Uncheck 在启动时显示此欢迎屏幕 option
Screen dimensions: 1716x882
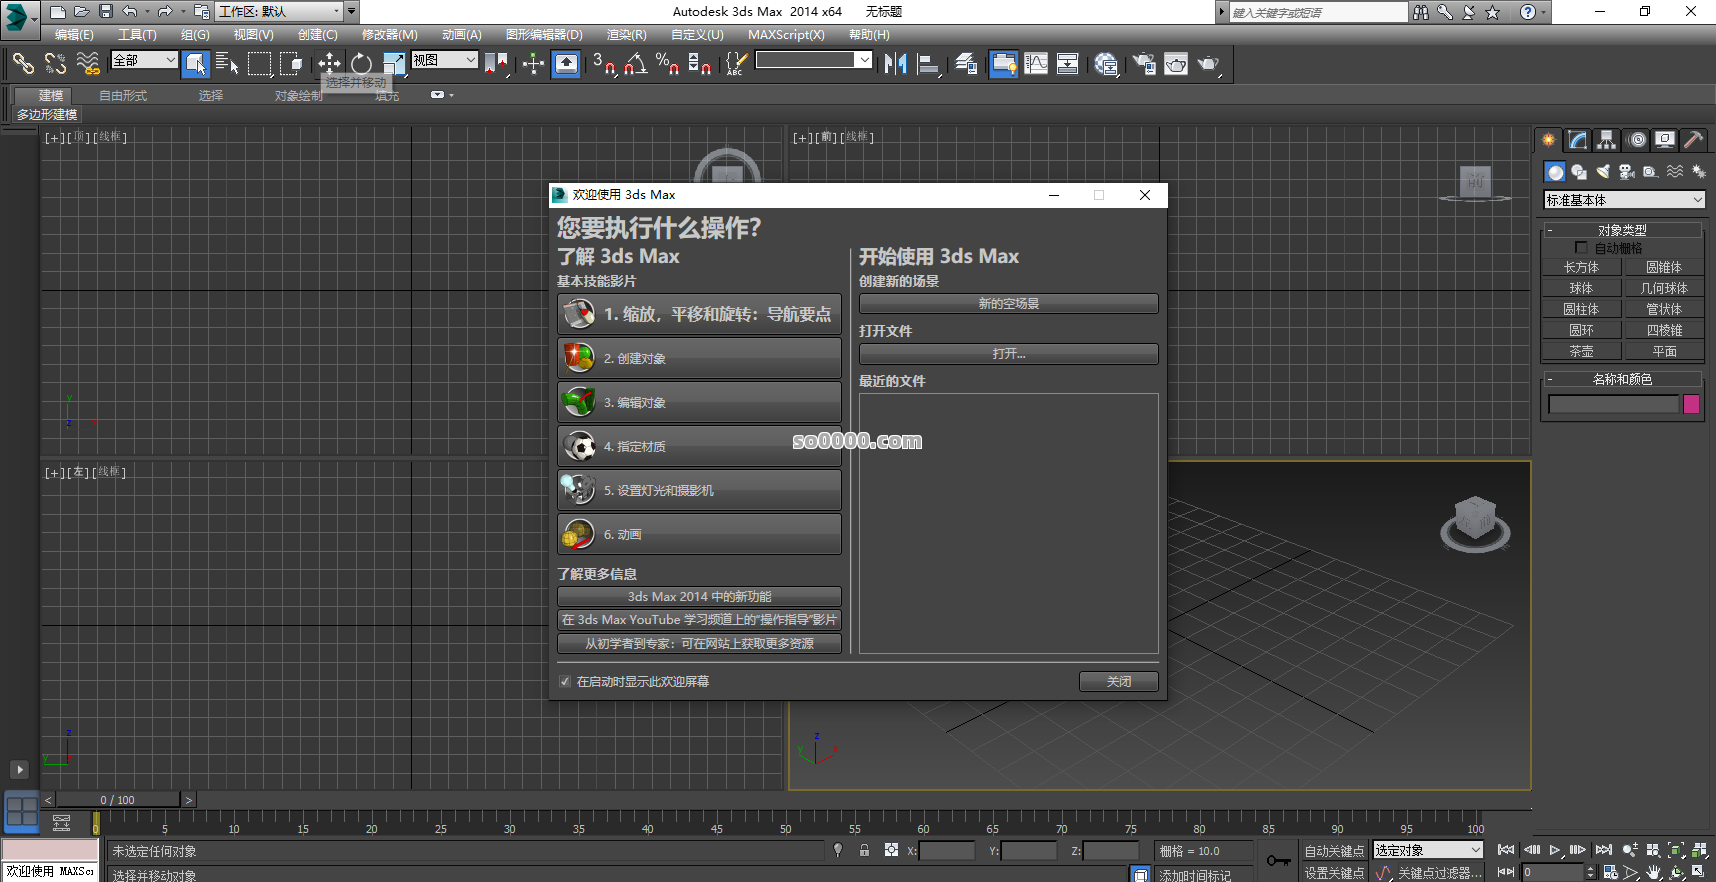tap(565, 682)
